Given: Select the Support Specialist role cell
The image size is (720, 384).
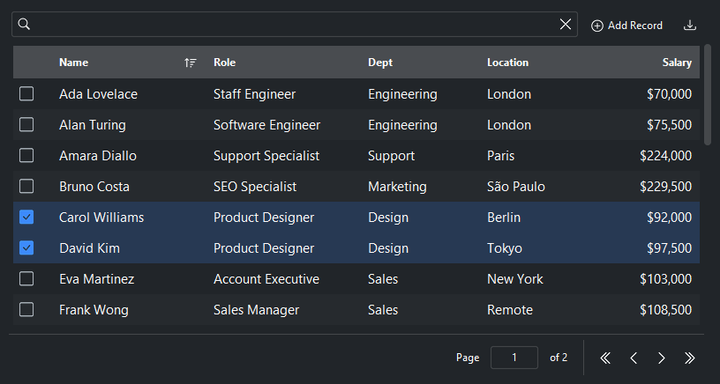Looking at the screenshot, I should pyautogui.click(x=266, y=156).
